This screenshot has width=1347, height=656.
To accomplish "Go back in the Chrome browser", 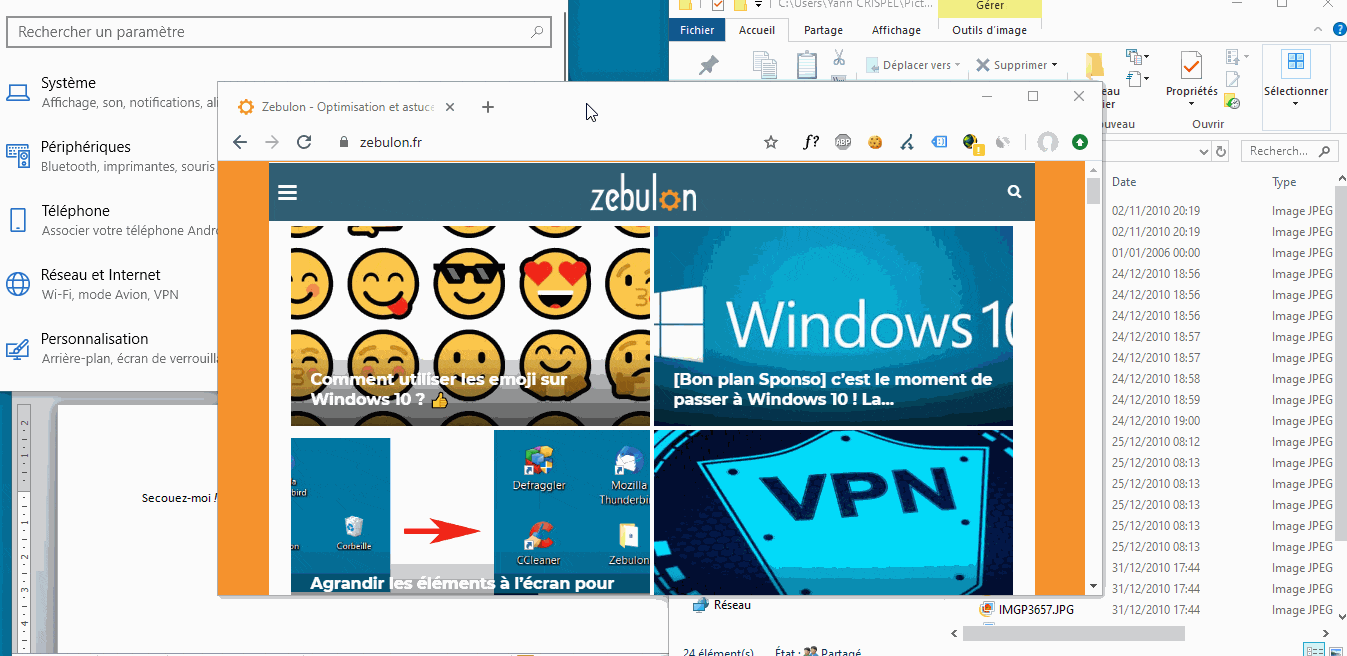I will [240, 142].
